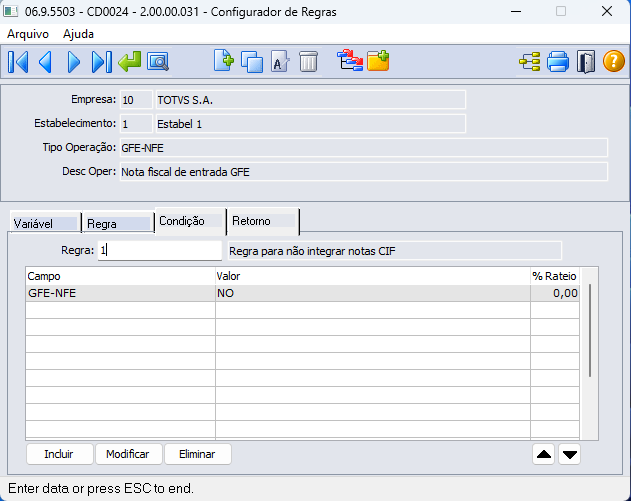Go to the next record
This screenshot has width=631, height=501.
[x=74, y=62]
